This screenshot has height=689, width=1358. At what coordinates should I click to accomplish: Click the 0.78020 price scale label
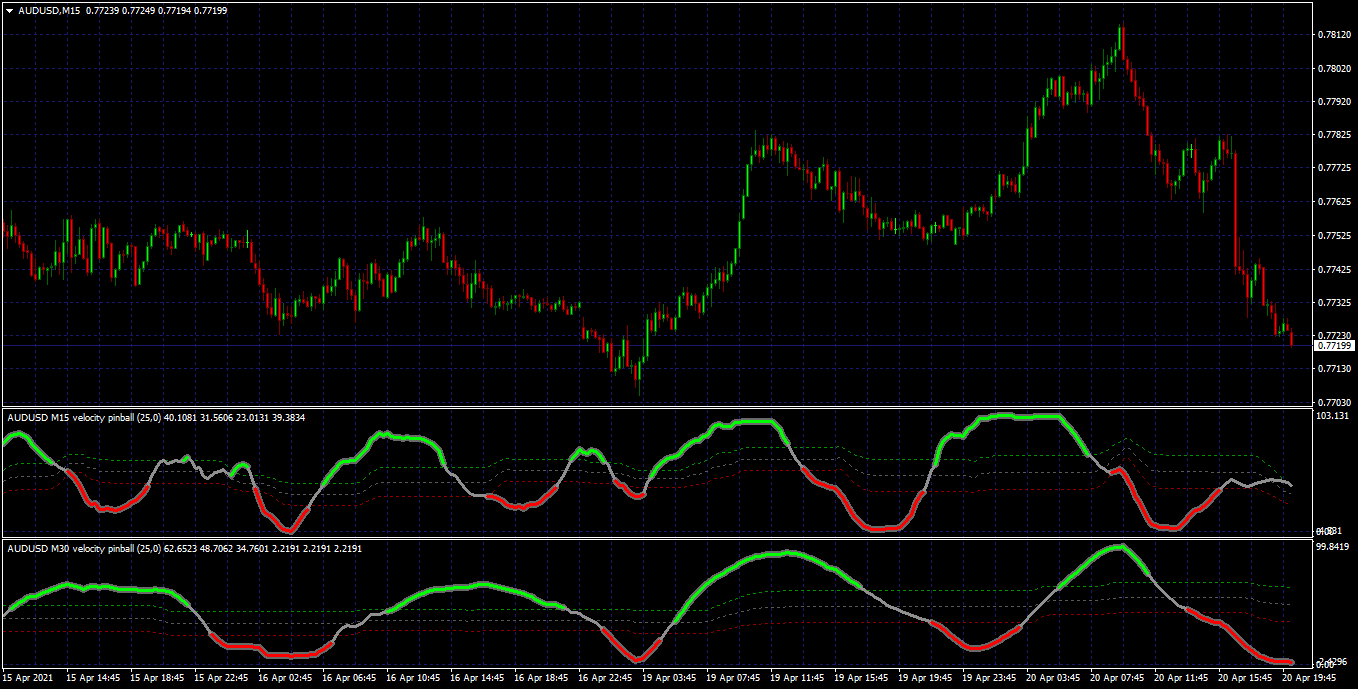tap(1333, 68)
